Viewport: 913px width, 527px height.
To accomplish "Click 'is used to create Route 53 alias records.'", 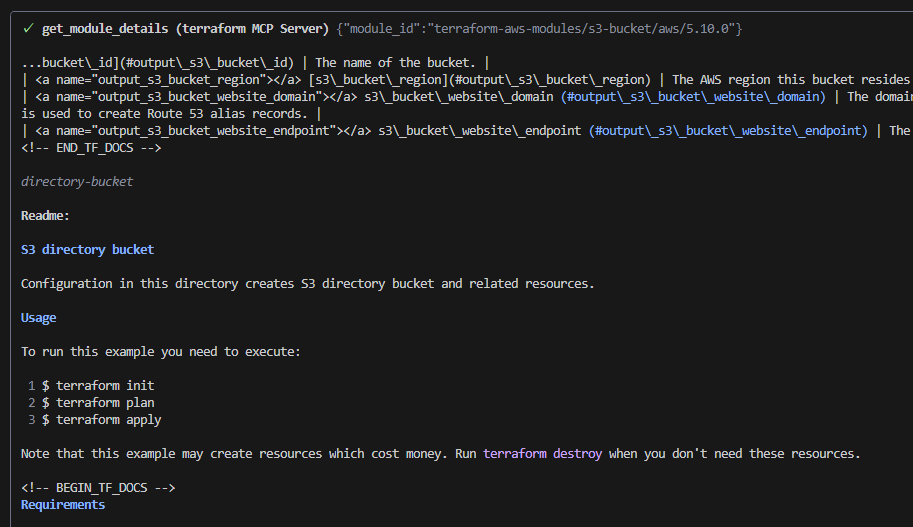I will click(164, 114).
